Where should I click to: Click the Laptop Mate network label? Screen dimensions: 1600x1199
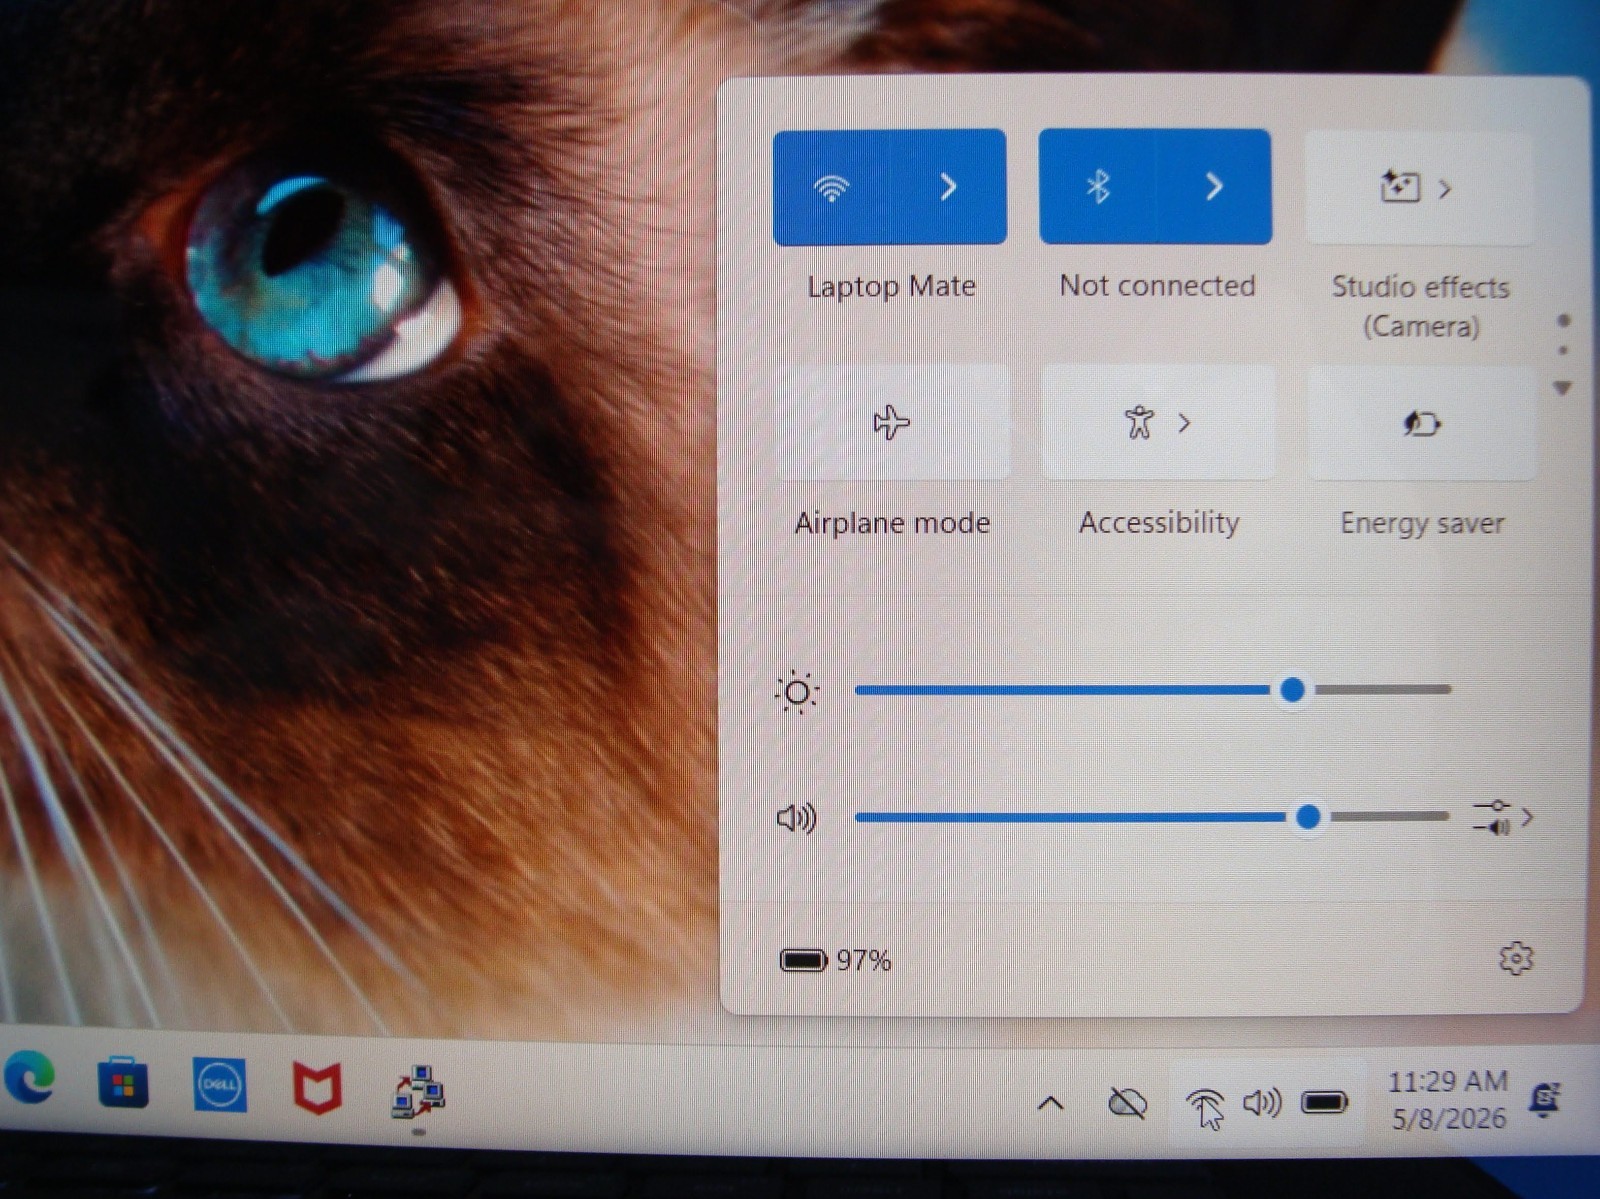[x=891, y=286]
